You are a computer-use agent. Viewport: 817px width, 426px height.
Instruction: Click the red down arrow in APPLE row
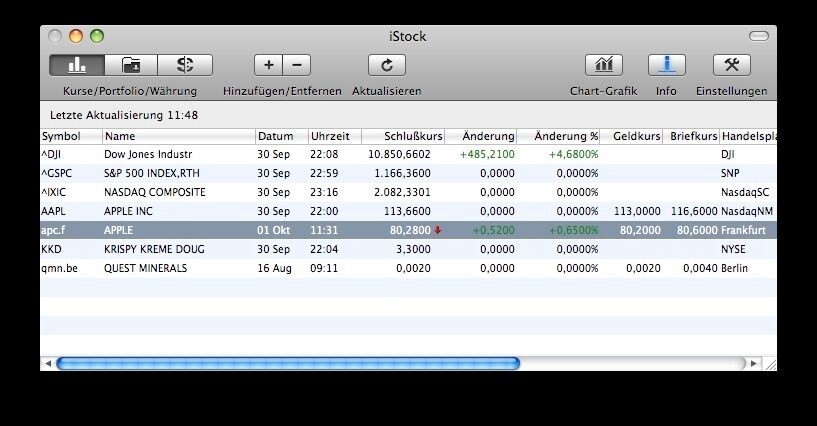coord(438,230)
